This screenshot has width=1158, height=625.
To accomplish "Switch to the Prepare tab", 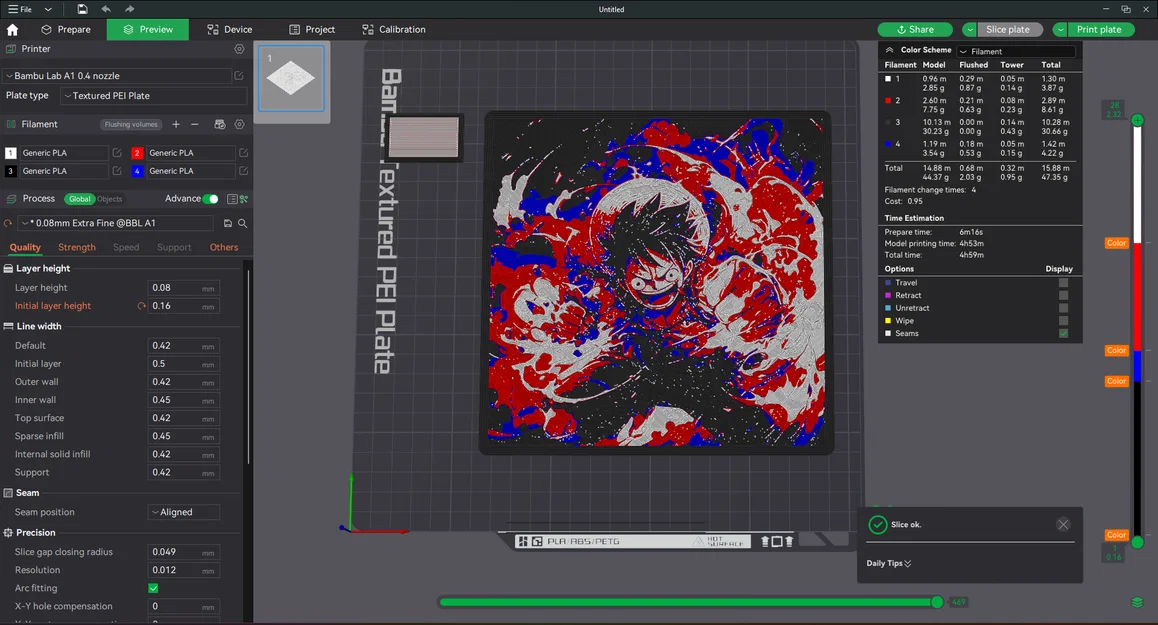I will pyautogui.click(x=66, y=30).
